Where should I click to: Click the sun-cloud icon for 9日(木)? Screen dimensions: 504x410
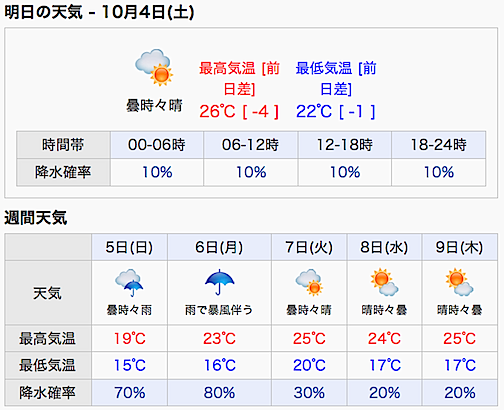coord(459,282)
